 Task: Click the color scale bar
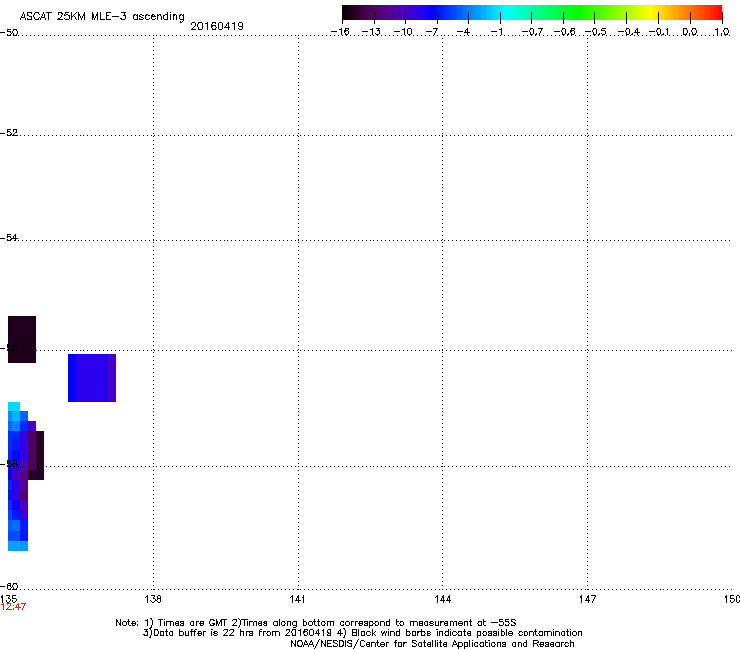coord(532,13)
